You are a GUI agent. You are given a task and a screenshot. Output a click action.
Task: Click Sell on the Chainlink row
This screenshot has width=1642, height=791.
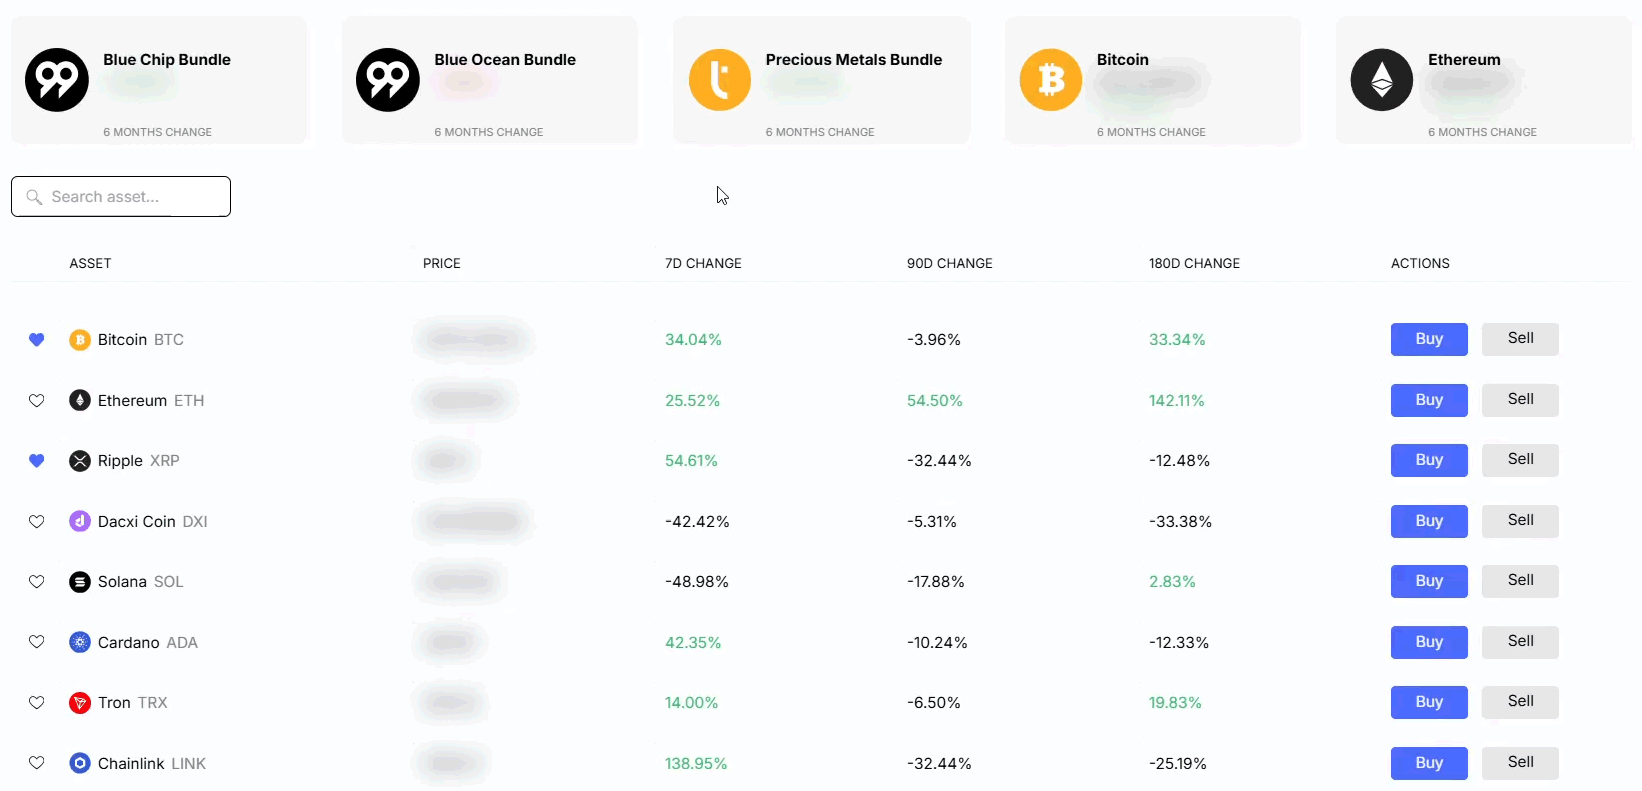click(1519, 763)
